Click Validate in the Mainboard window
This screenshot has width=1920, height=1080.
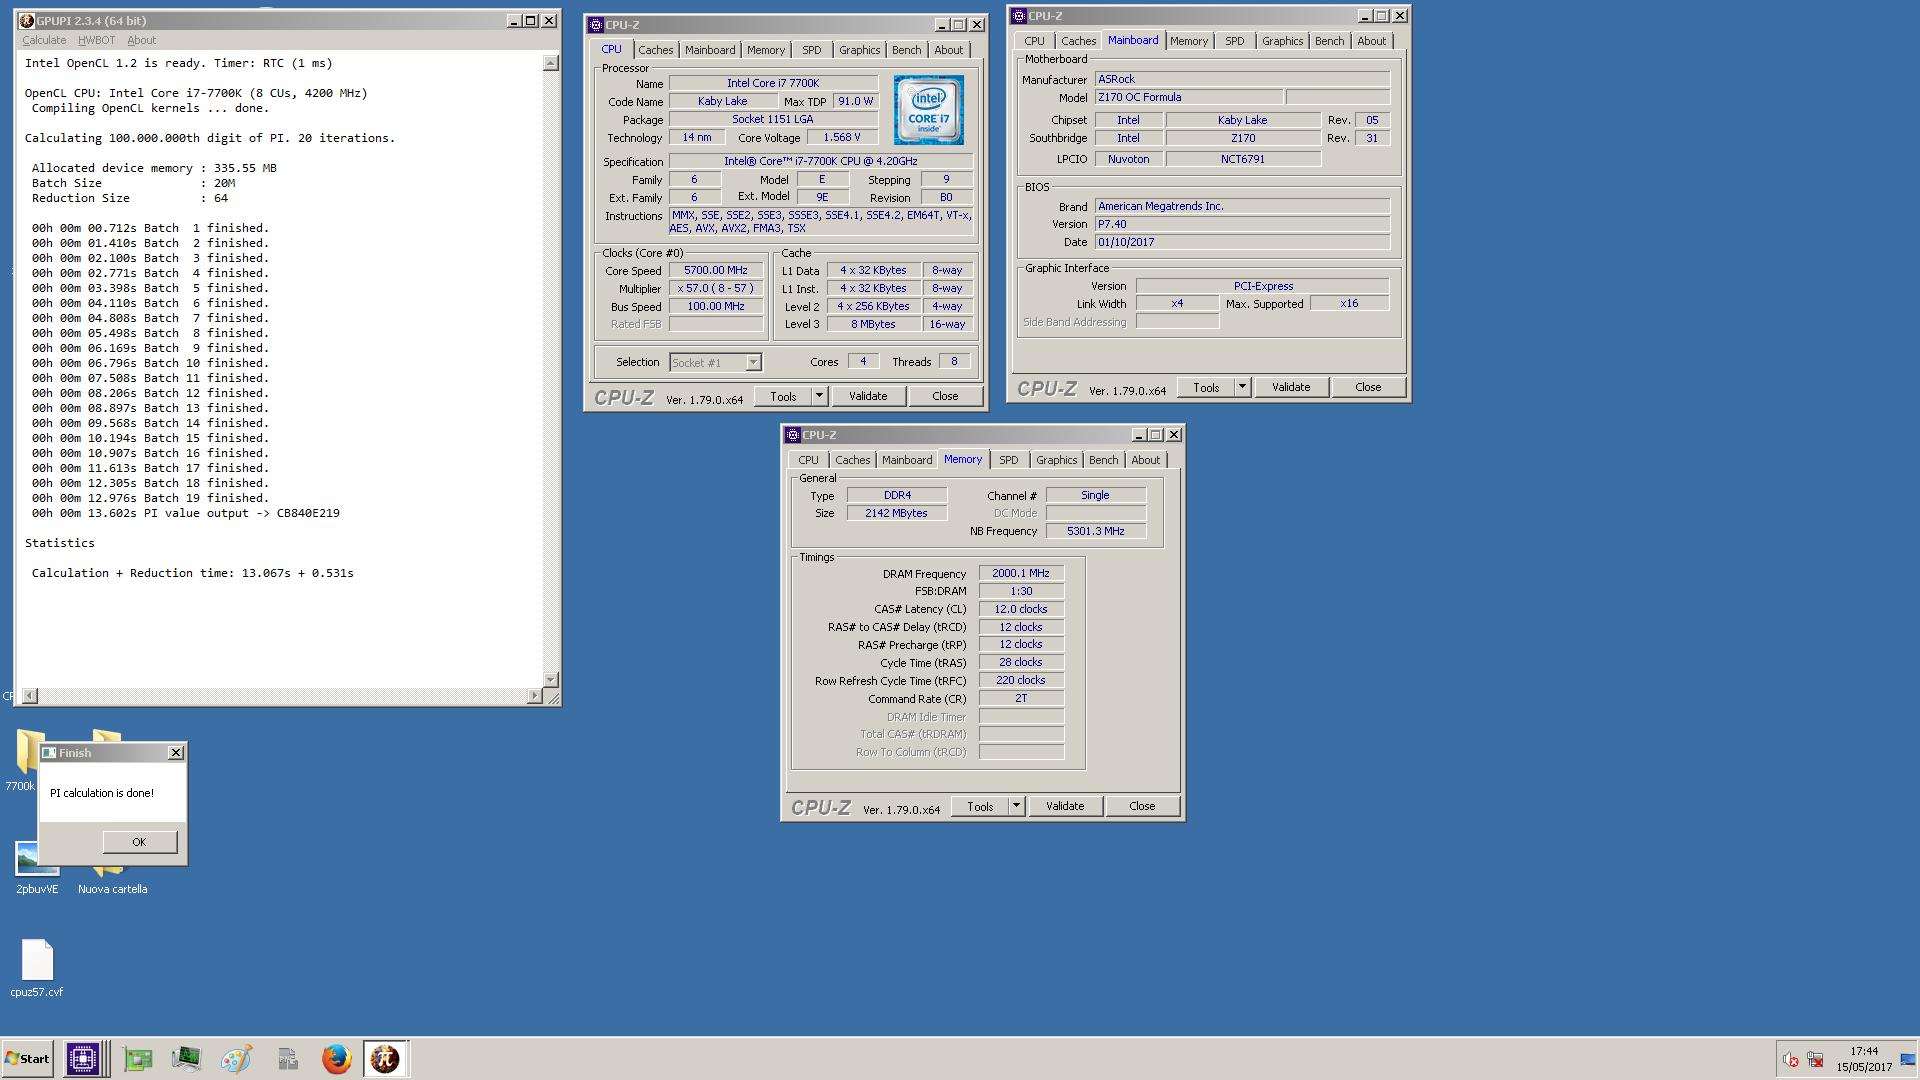point(1291,387)
